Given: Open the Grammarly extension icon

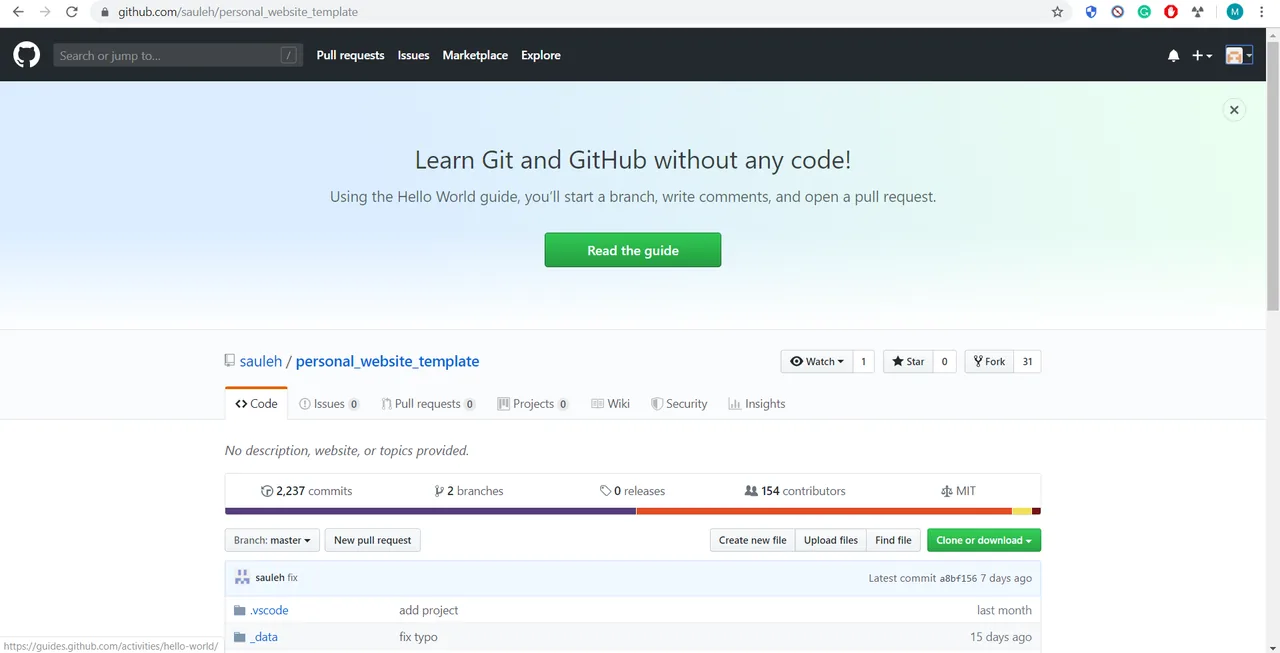Looking at the screenshot, I should click(1144, 12).
